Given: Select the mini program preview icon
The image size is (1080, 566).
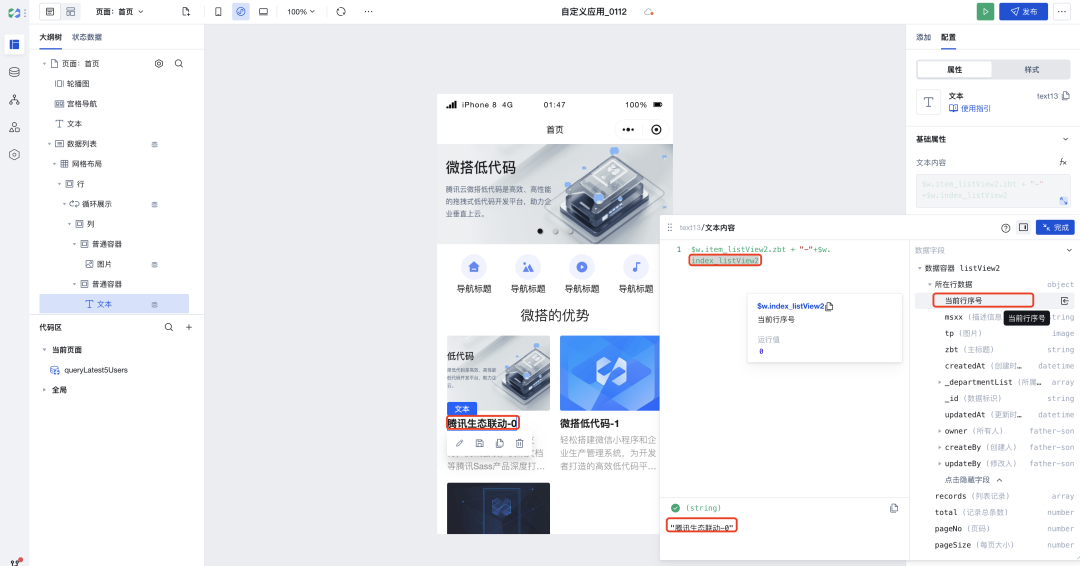Looking at the screenshot, I should pos(241,12).
